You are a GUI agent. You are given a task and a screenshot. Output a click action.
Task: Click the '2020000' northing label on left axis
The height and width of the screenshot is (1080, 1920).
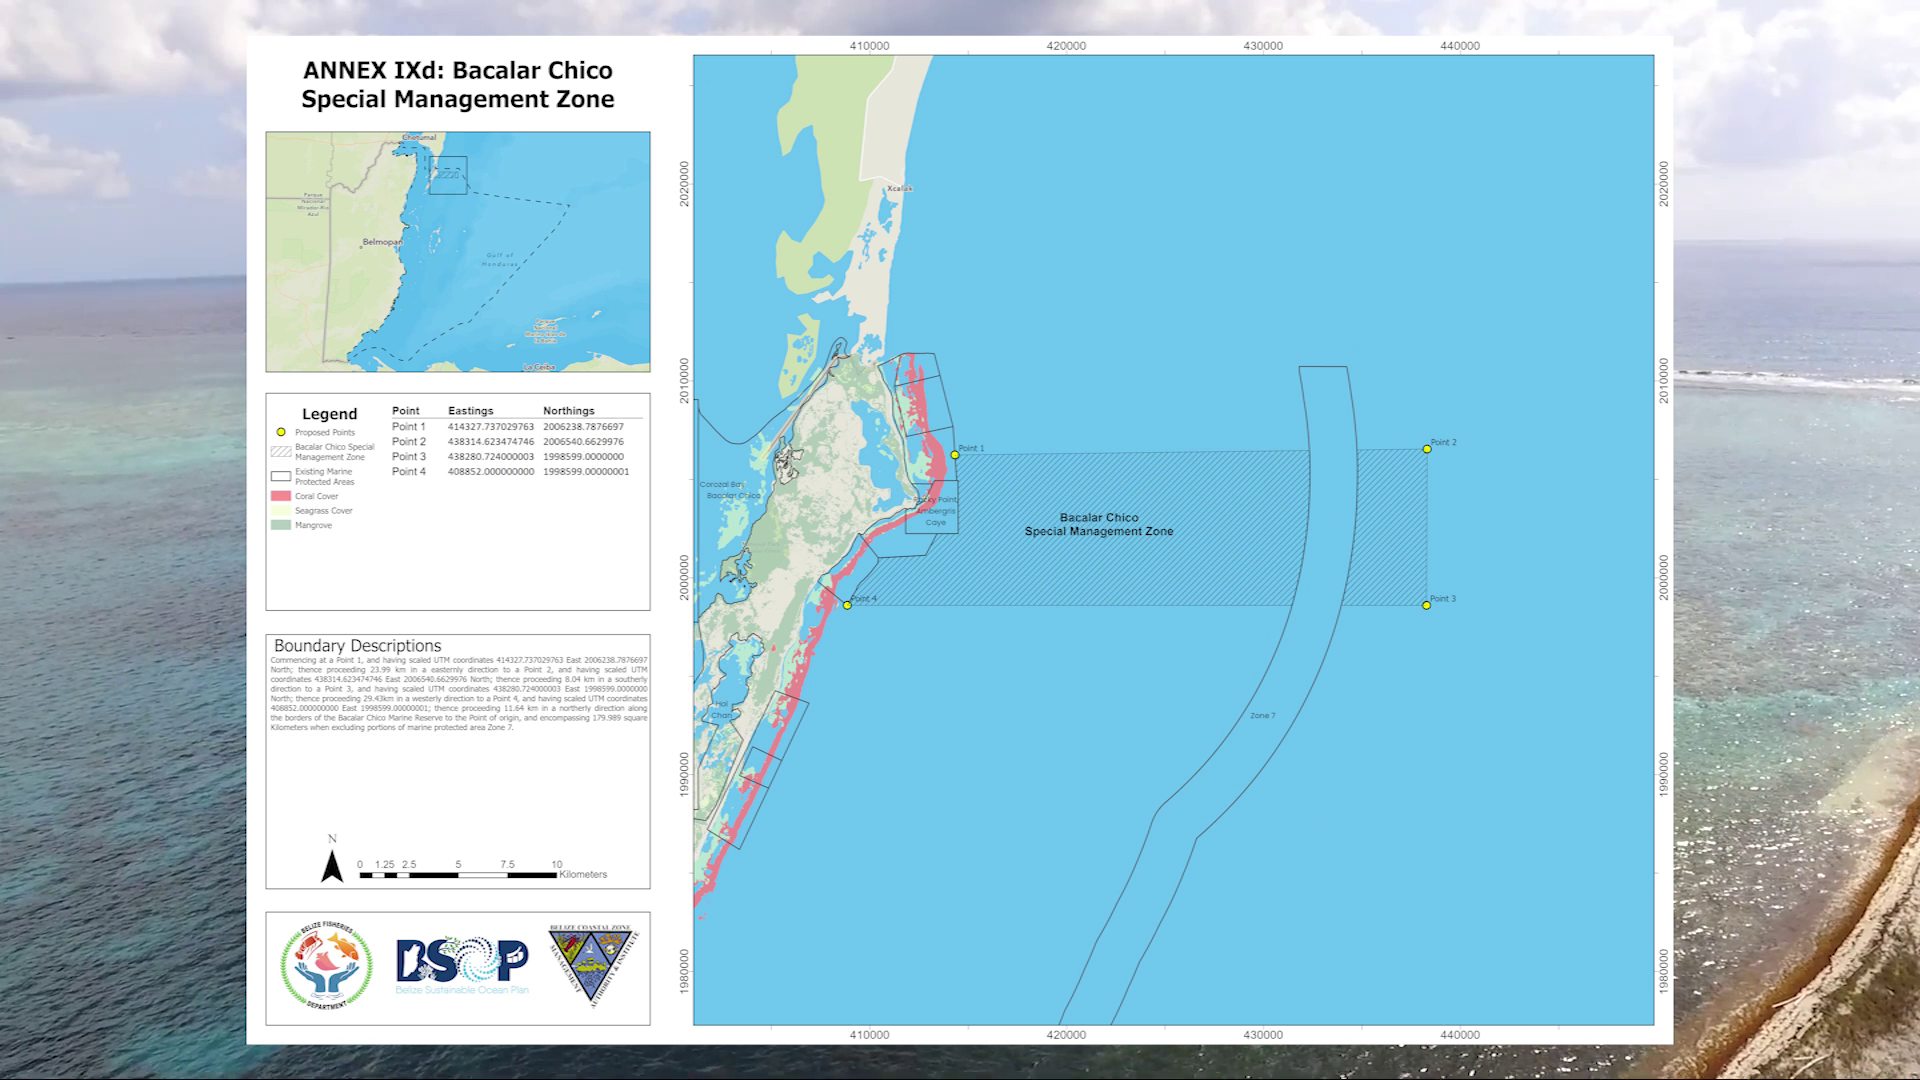click(x=684, y=184)
